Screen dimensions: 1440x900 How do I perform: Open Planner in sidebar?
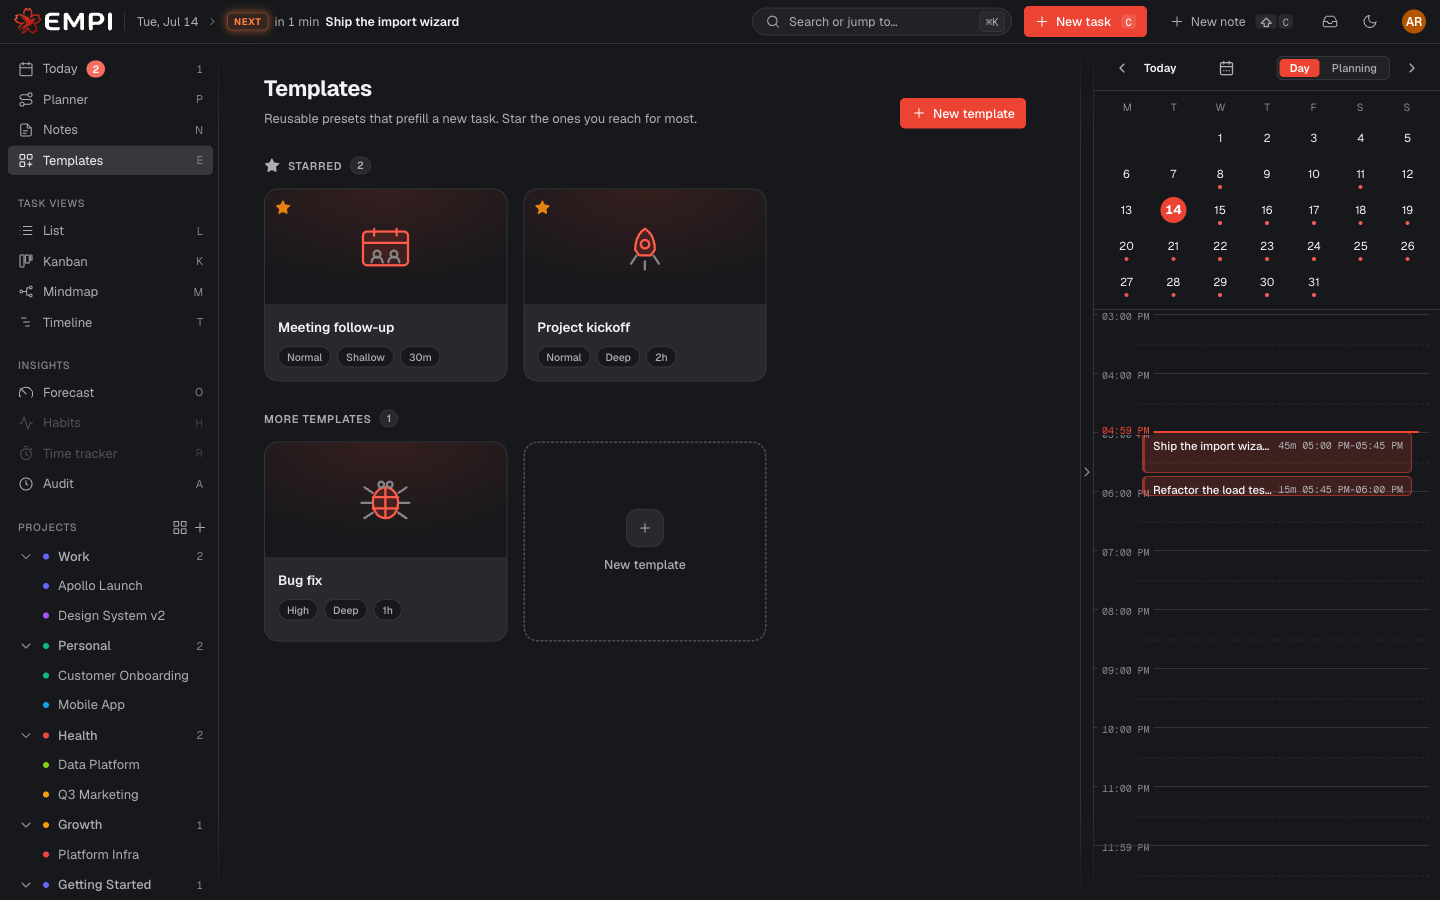(110, 99)
